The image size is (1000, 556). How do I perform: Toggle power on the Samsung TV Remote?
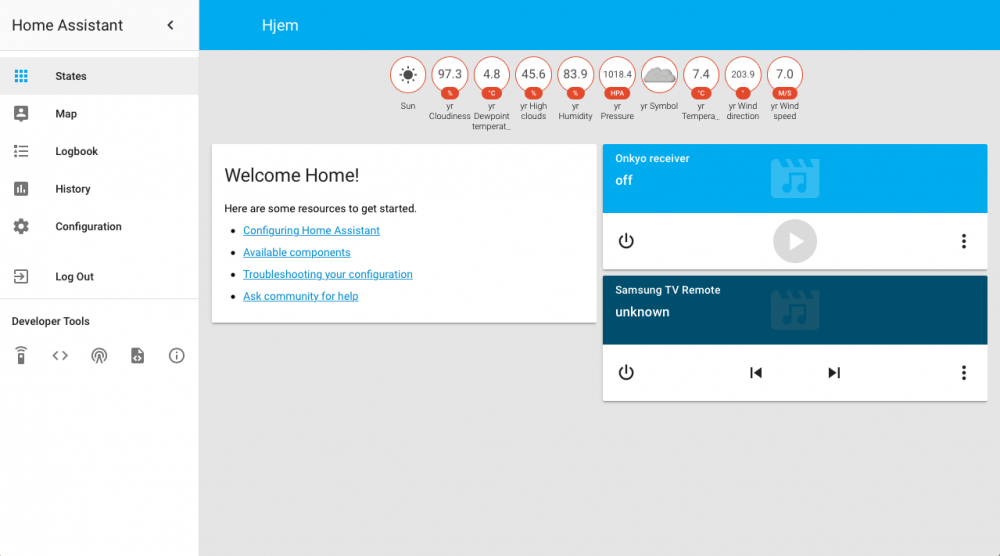(626, 373)
